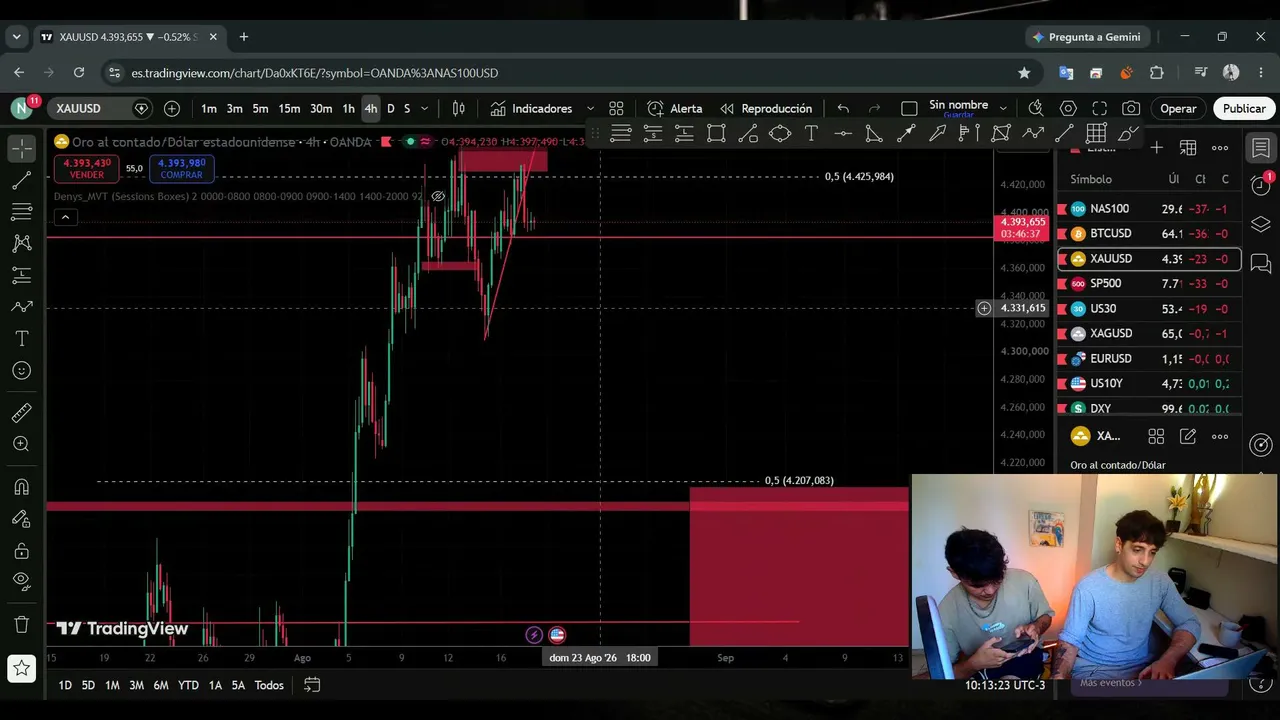Select the Text tool in left sidebar
The image size is (1280, 720).
pyautogui.click(x=22, y=339)
